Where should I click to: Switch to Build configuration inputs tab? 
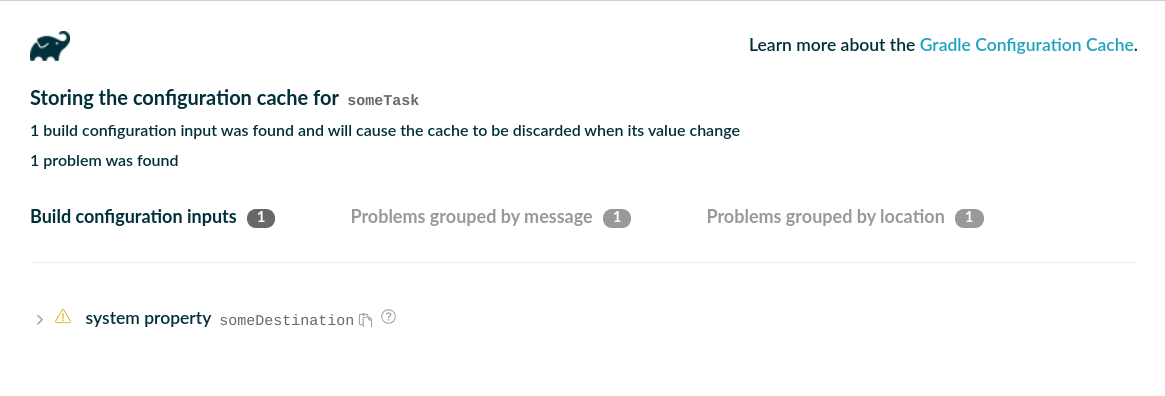tap(133, 217)
